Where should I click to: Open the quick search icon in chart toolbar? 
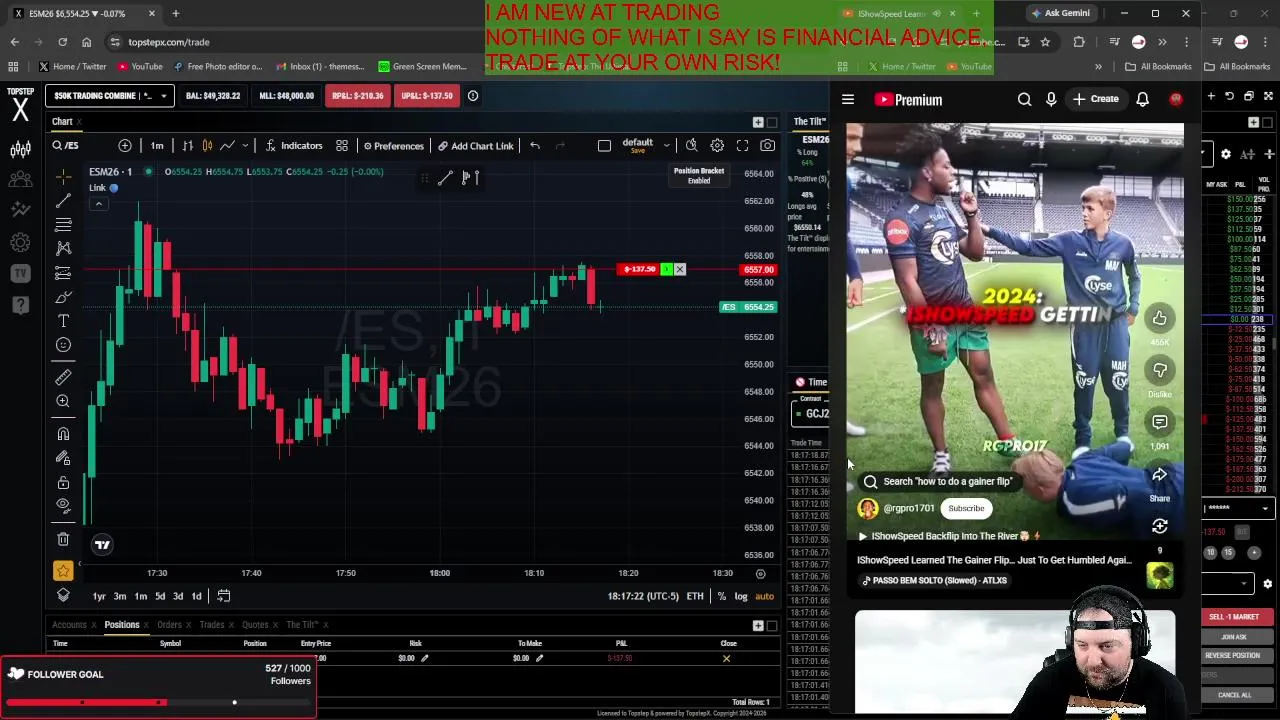pos(691,146)
